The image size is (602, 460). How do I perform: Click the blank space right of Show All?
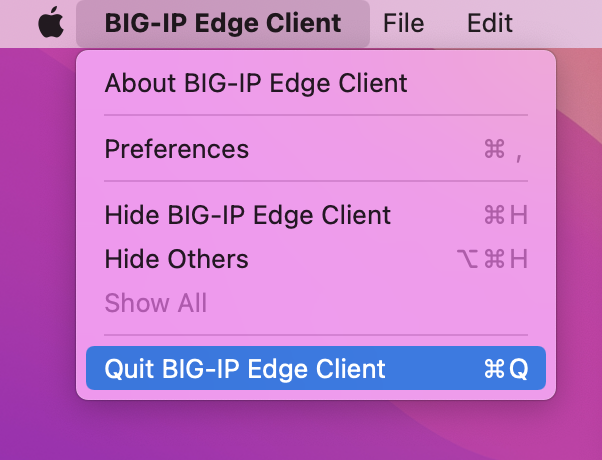pos(376,303)
